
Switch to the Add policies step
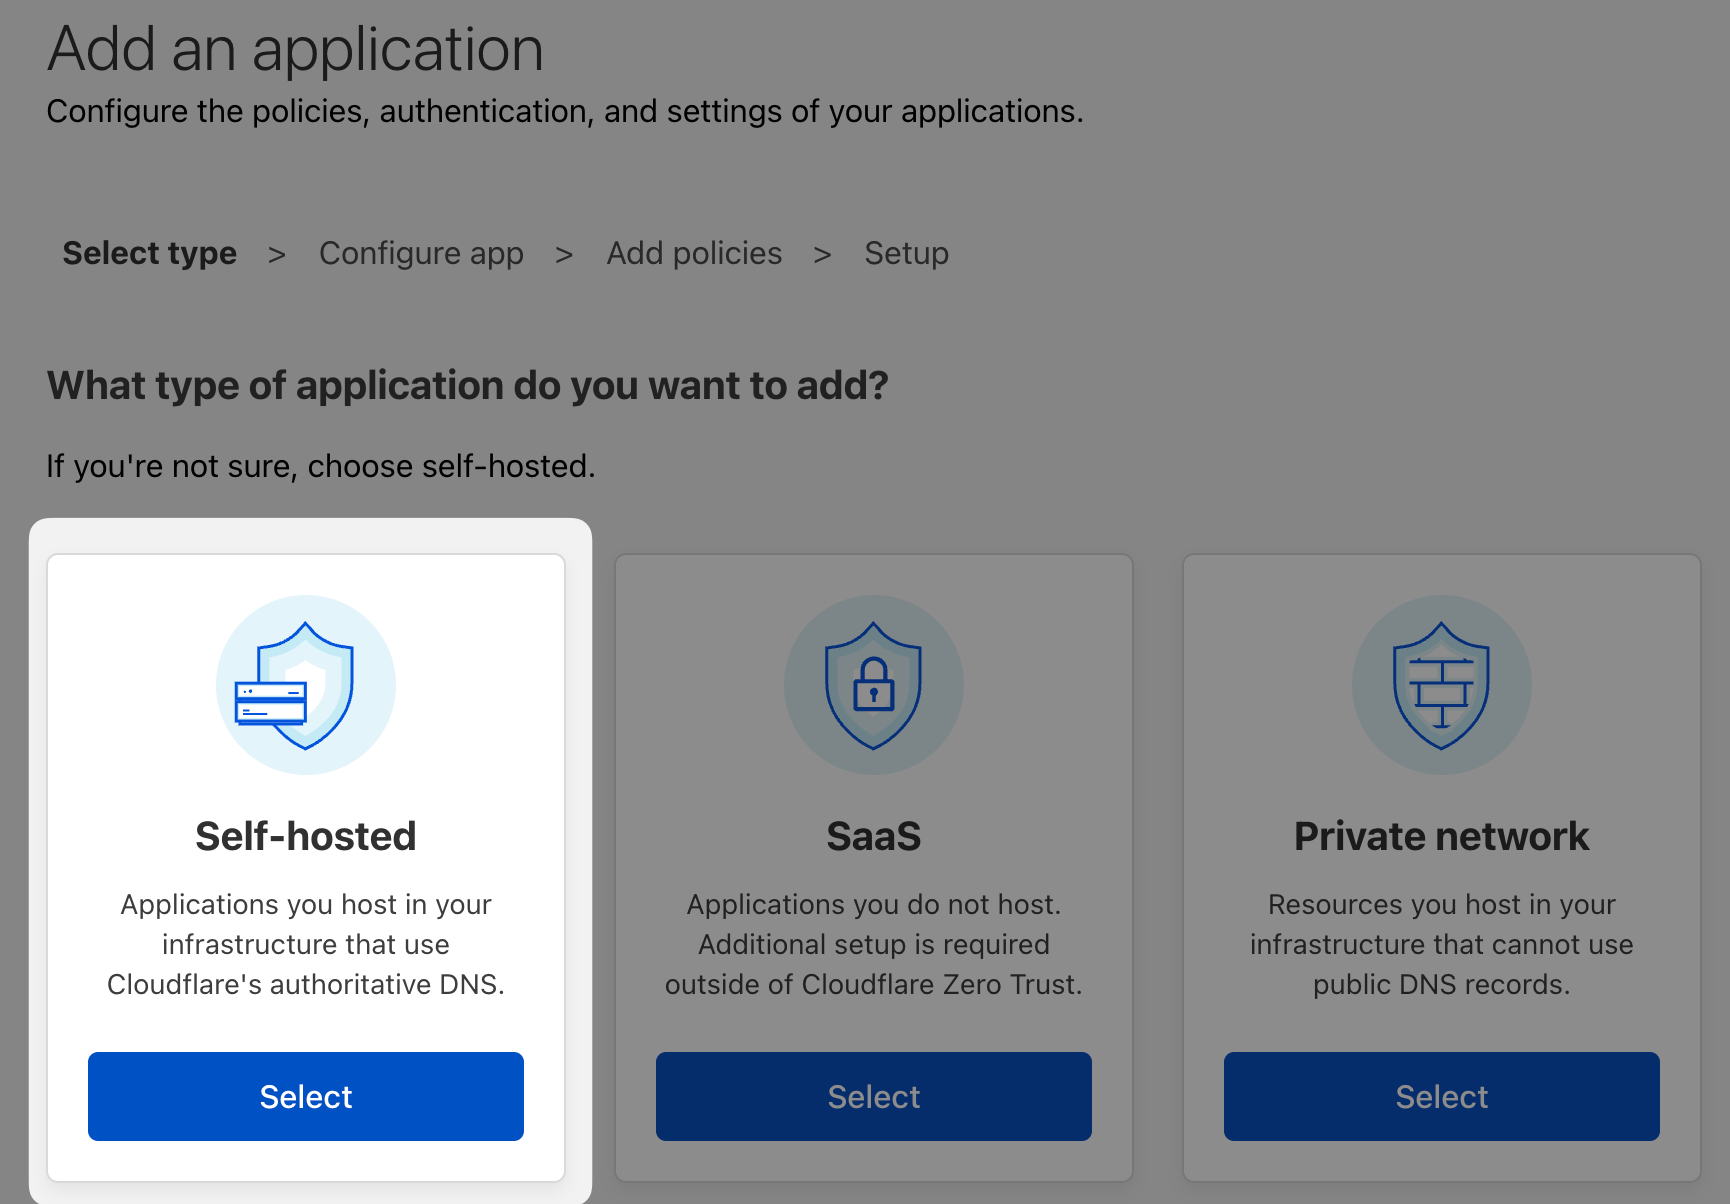(x=694, y=253)
